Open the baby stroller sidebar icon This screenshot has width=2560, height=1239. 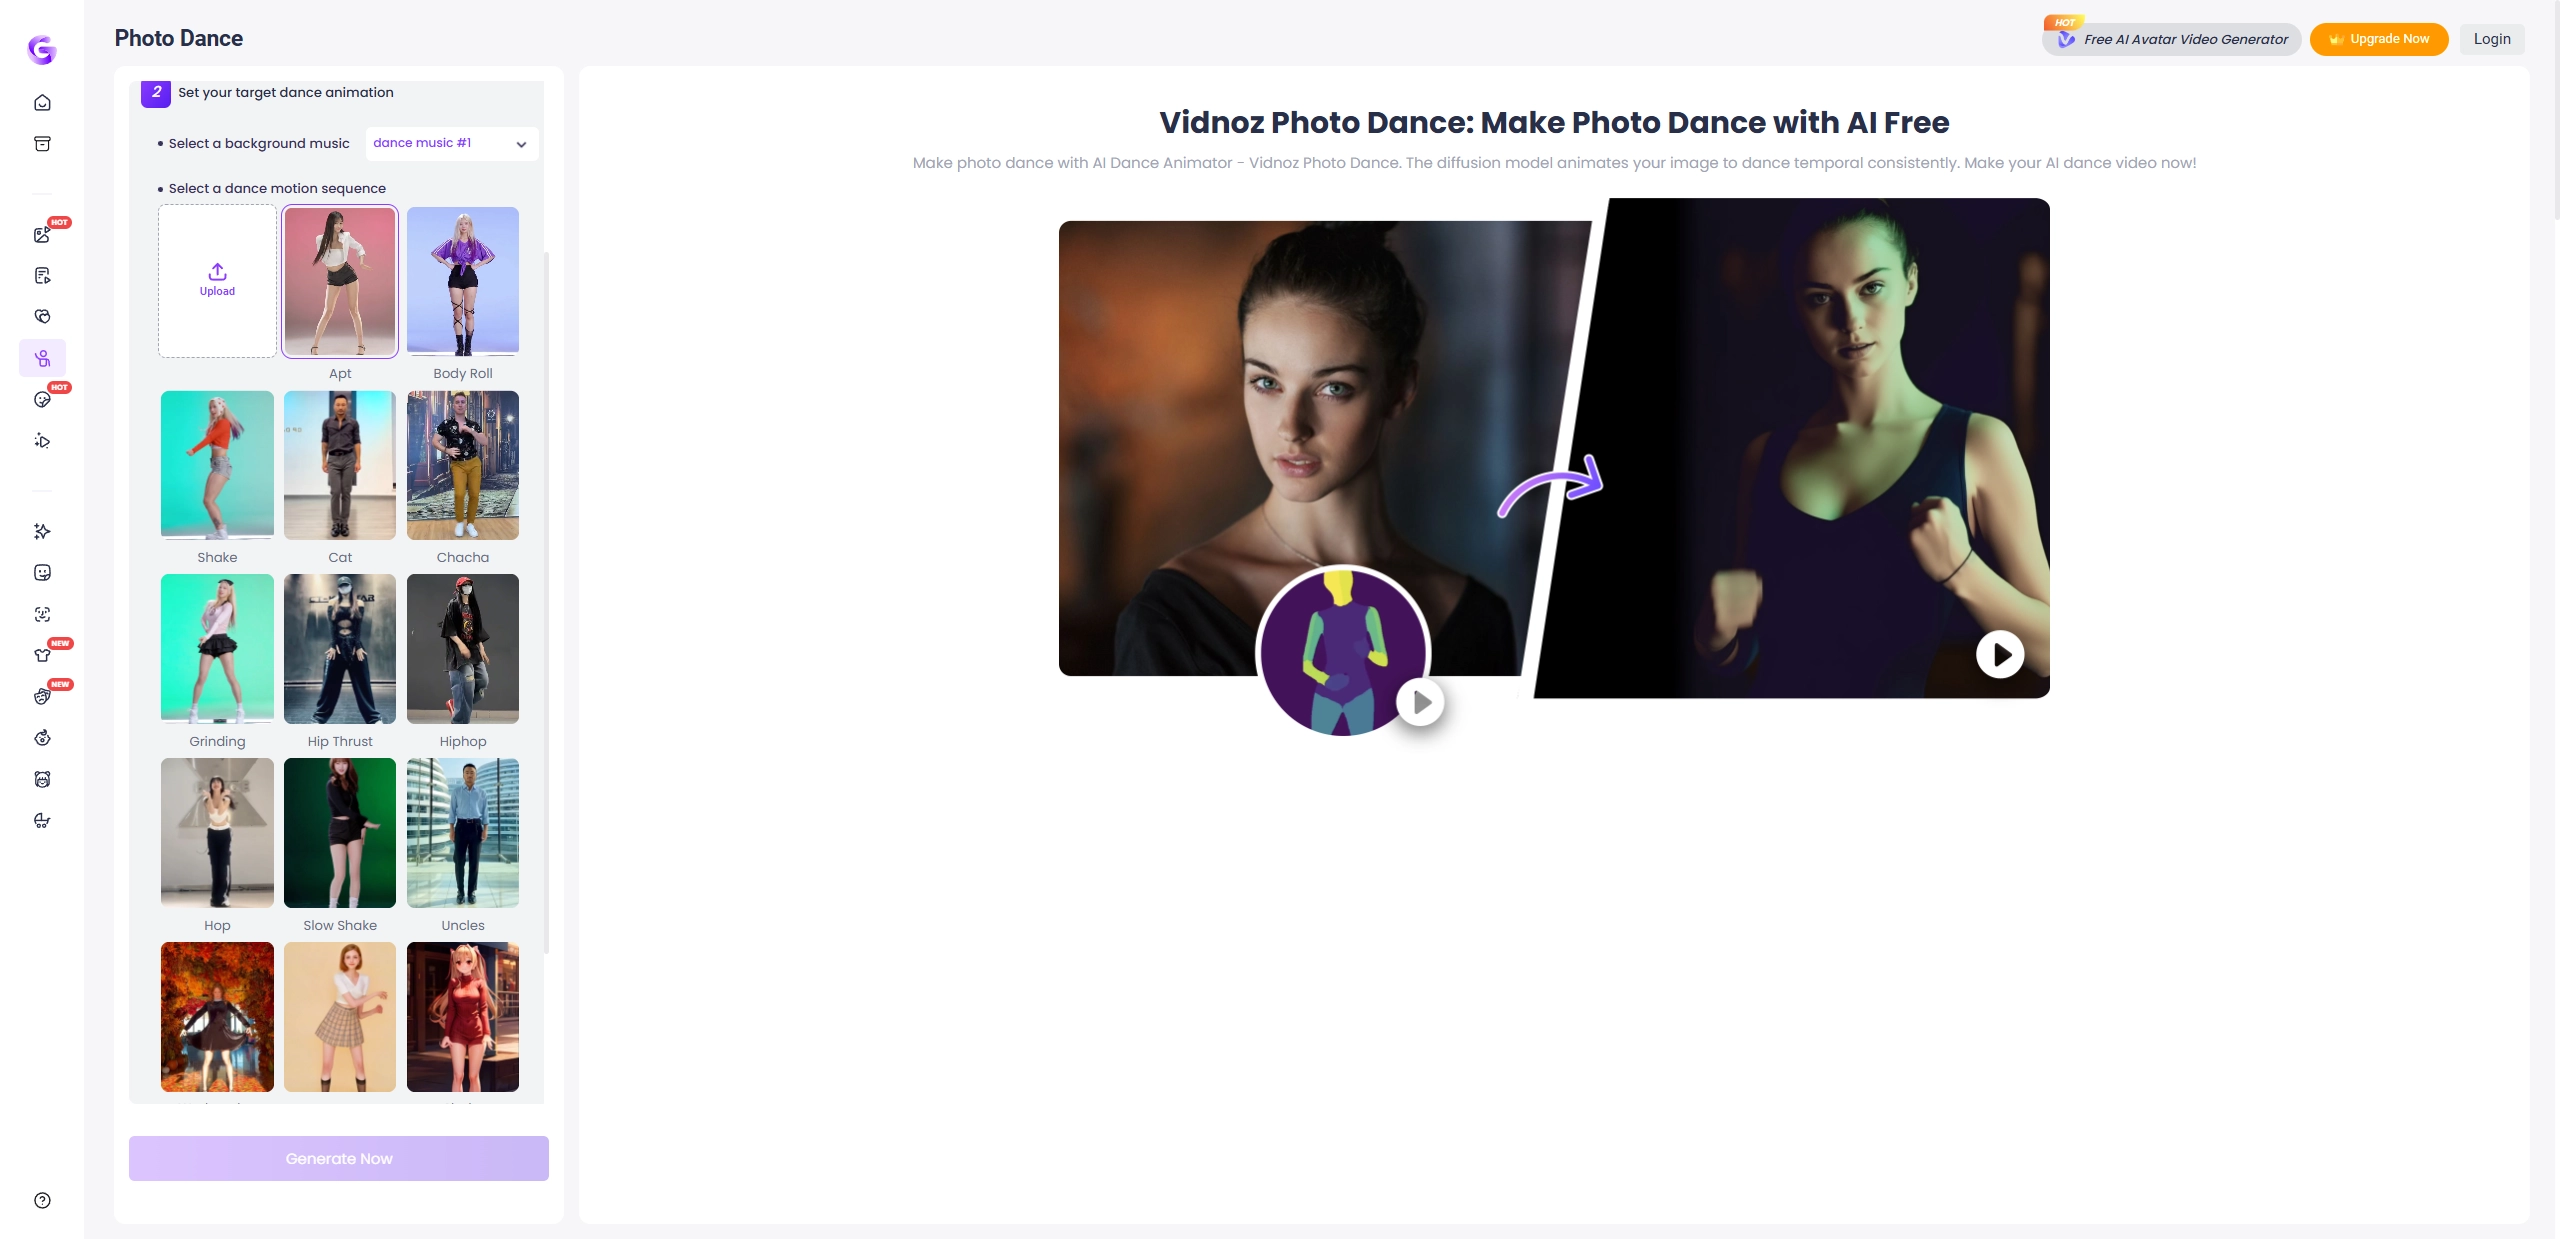(x=42, y=820)
